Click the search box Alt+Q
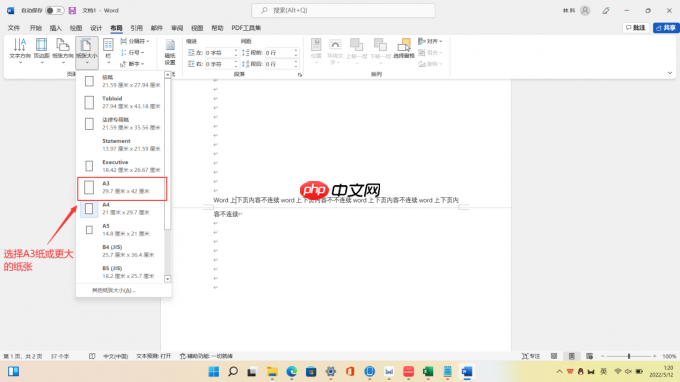Viewport: 680px width, 382px height. pyautogui.click(x=343, y=10)
